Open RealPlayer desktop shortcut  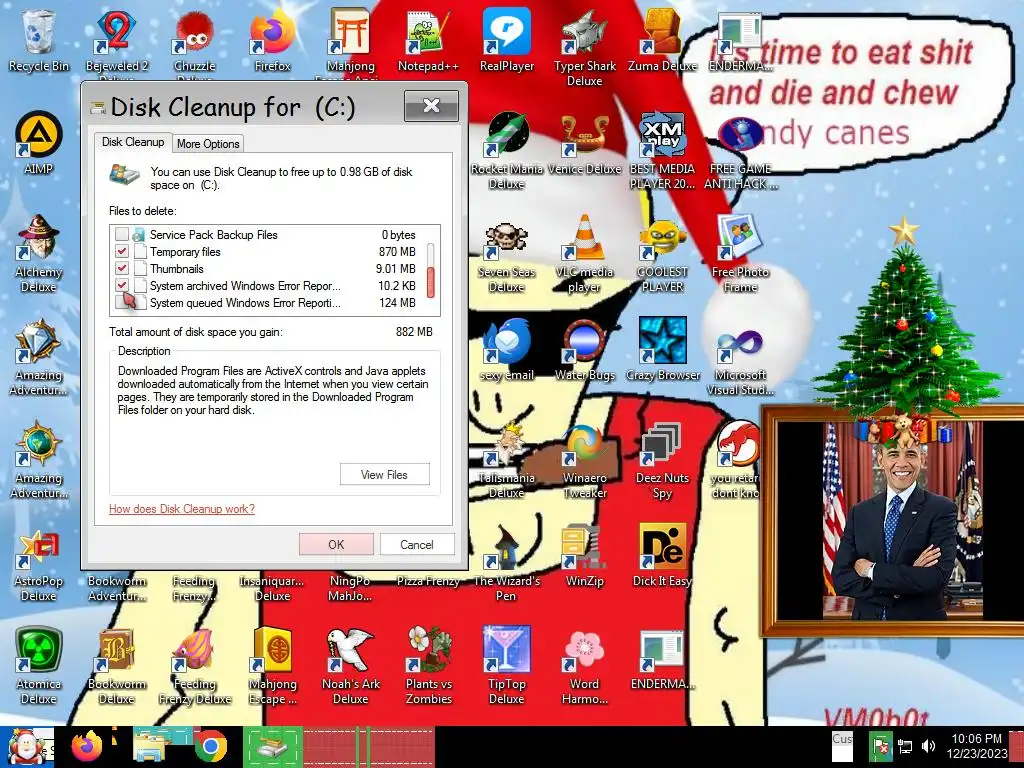(x=507, y=39)
